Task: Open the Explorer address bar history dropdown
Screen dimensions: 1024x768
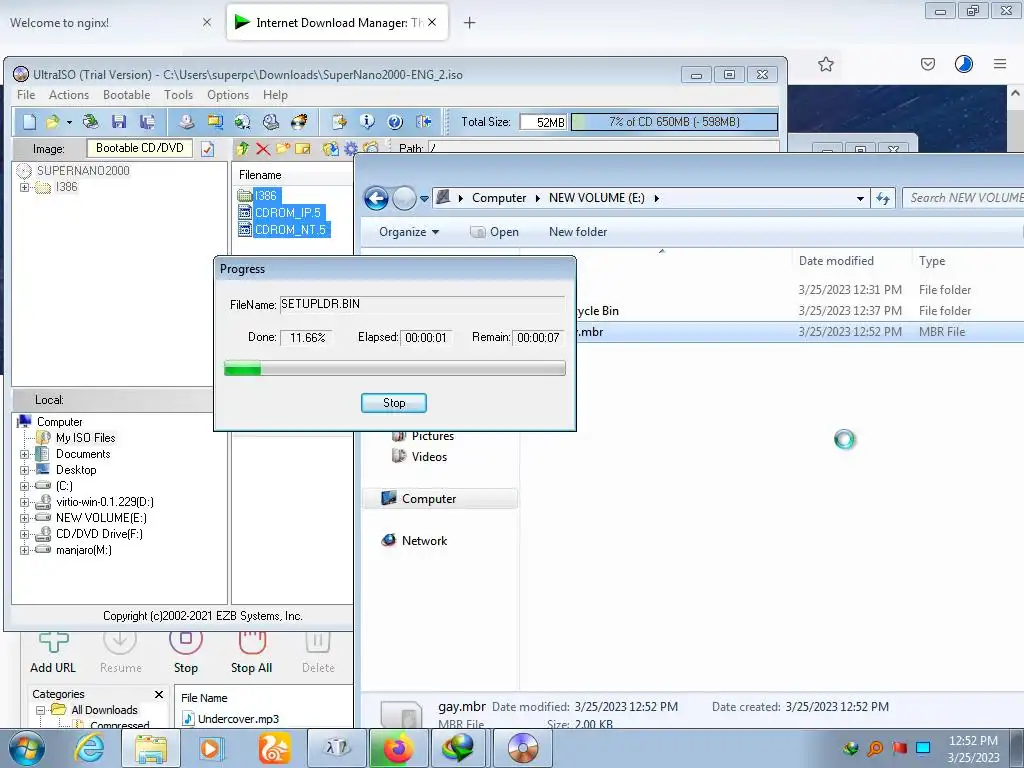Action: pos(860,199)
